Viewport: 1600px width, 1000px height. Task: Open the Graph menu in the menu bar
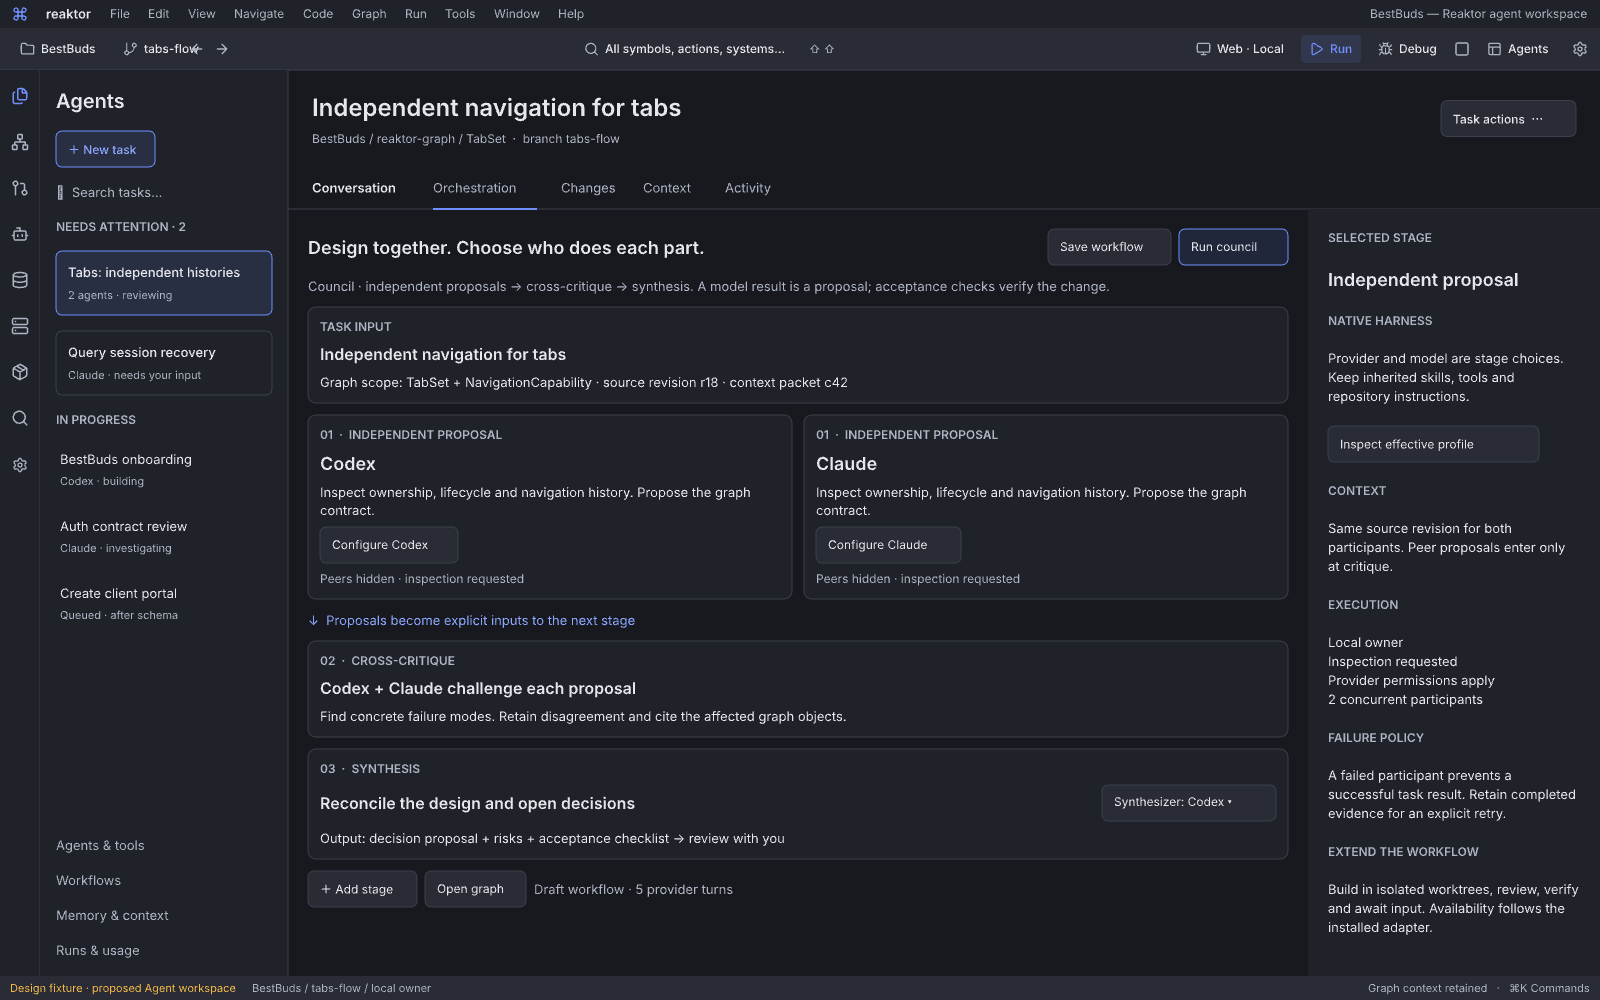click(x=369, y=14)
